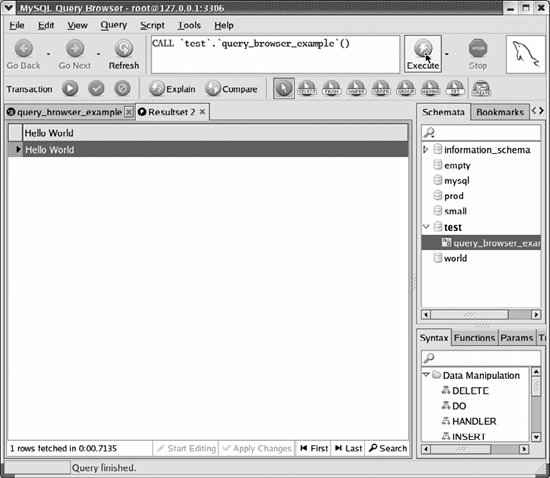Switch to the Syntax tab
This screenshot has height=478, width=550.
click(434, 338)
